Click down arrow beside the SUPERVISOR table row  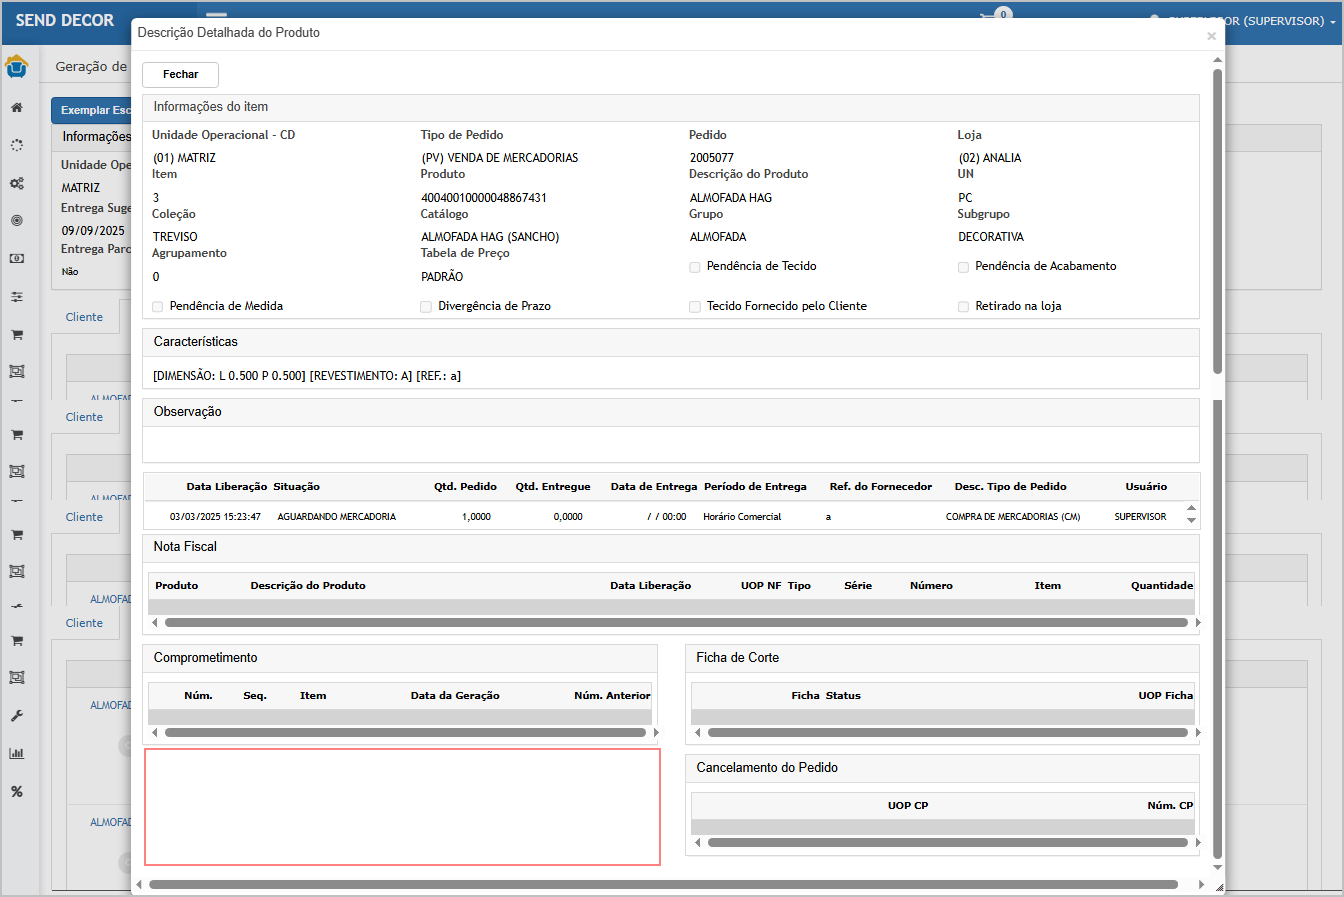(1191, 521)
